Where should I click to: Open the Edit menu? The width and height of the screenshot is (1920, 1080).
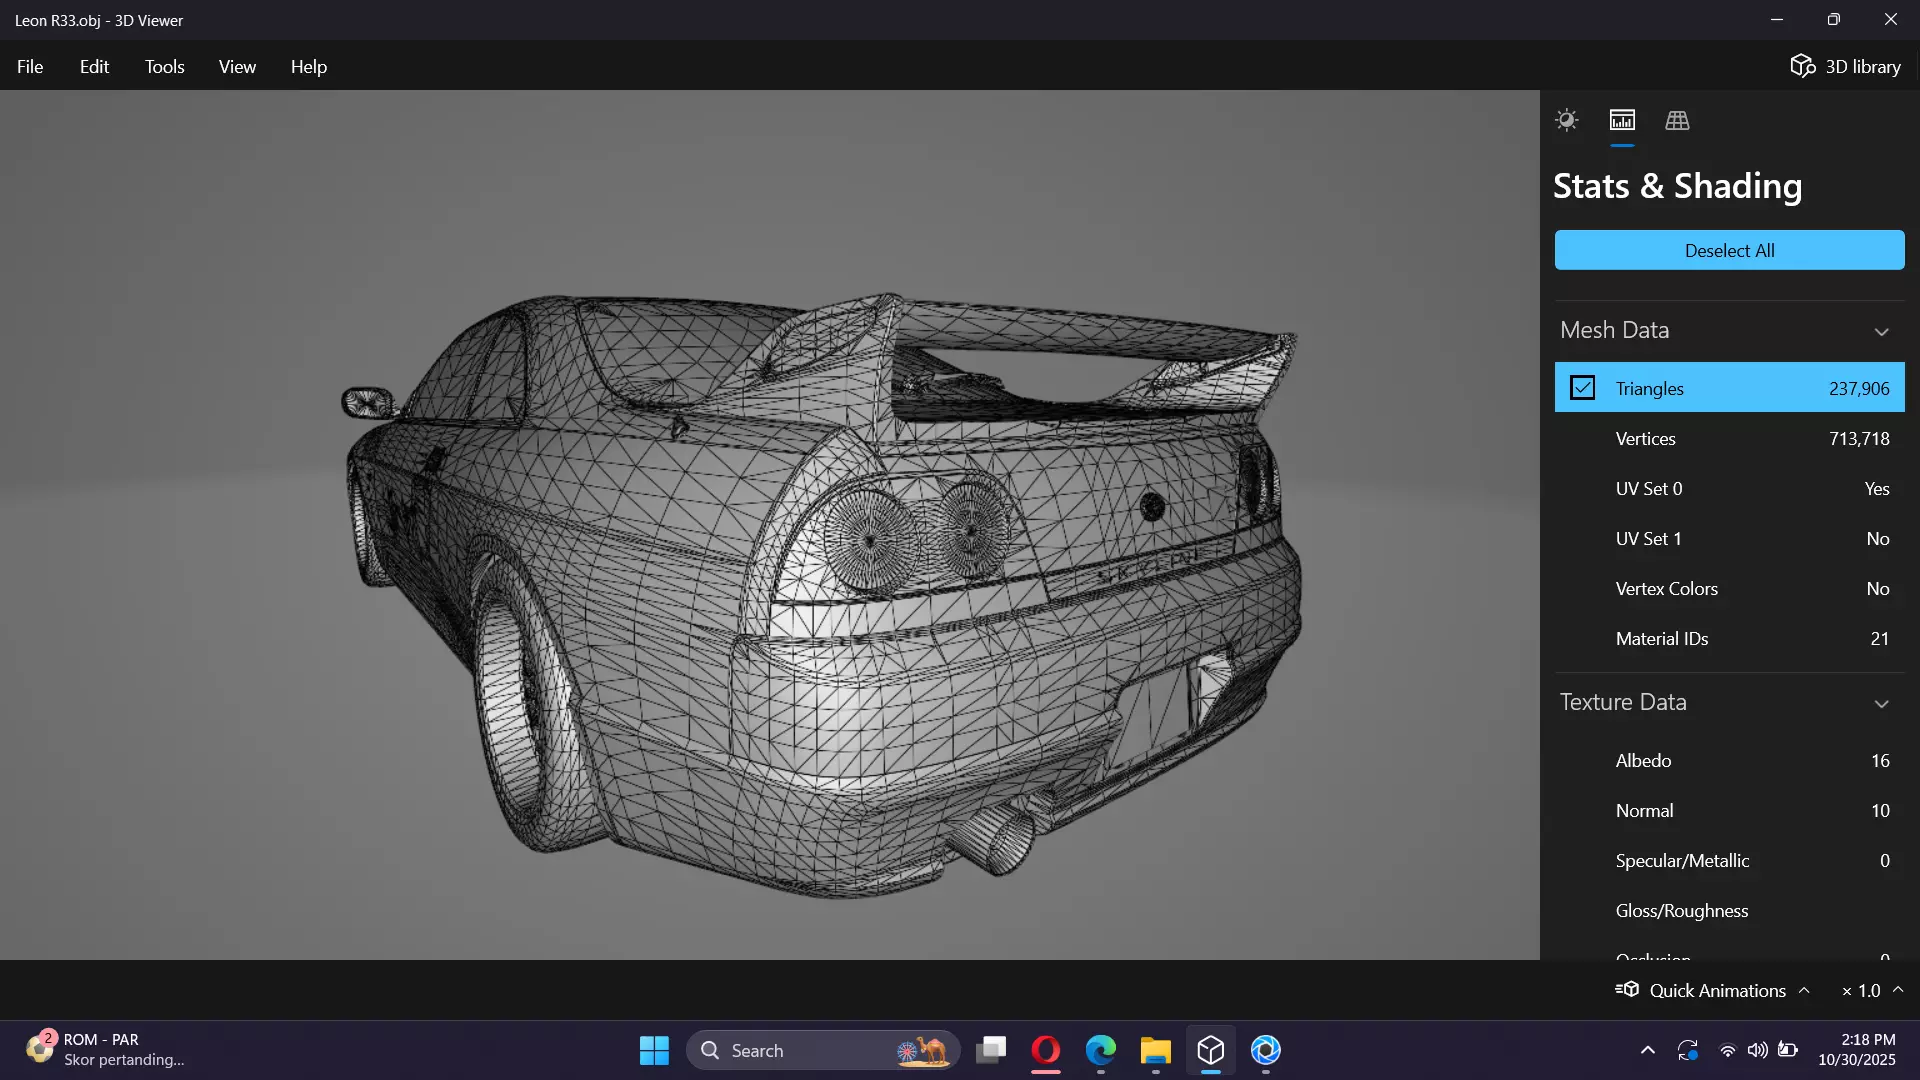[94, 66]
